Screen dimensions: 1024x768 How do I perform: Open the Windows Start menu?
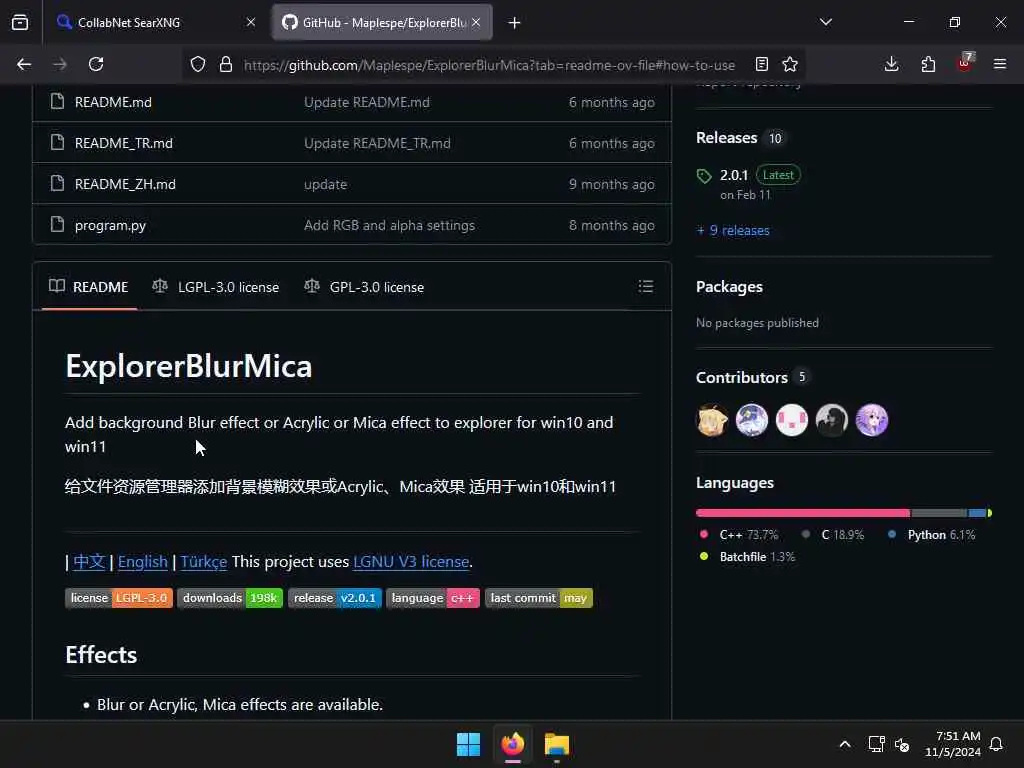tap(468, 744)
